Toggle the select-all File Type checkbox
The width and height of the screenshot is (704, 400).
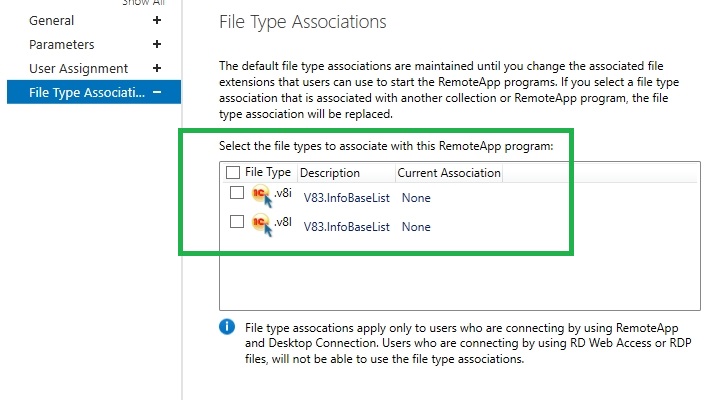233,172
